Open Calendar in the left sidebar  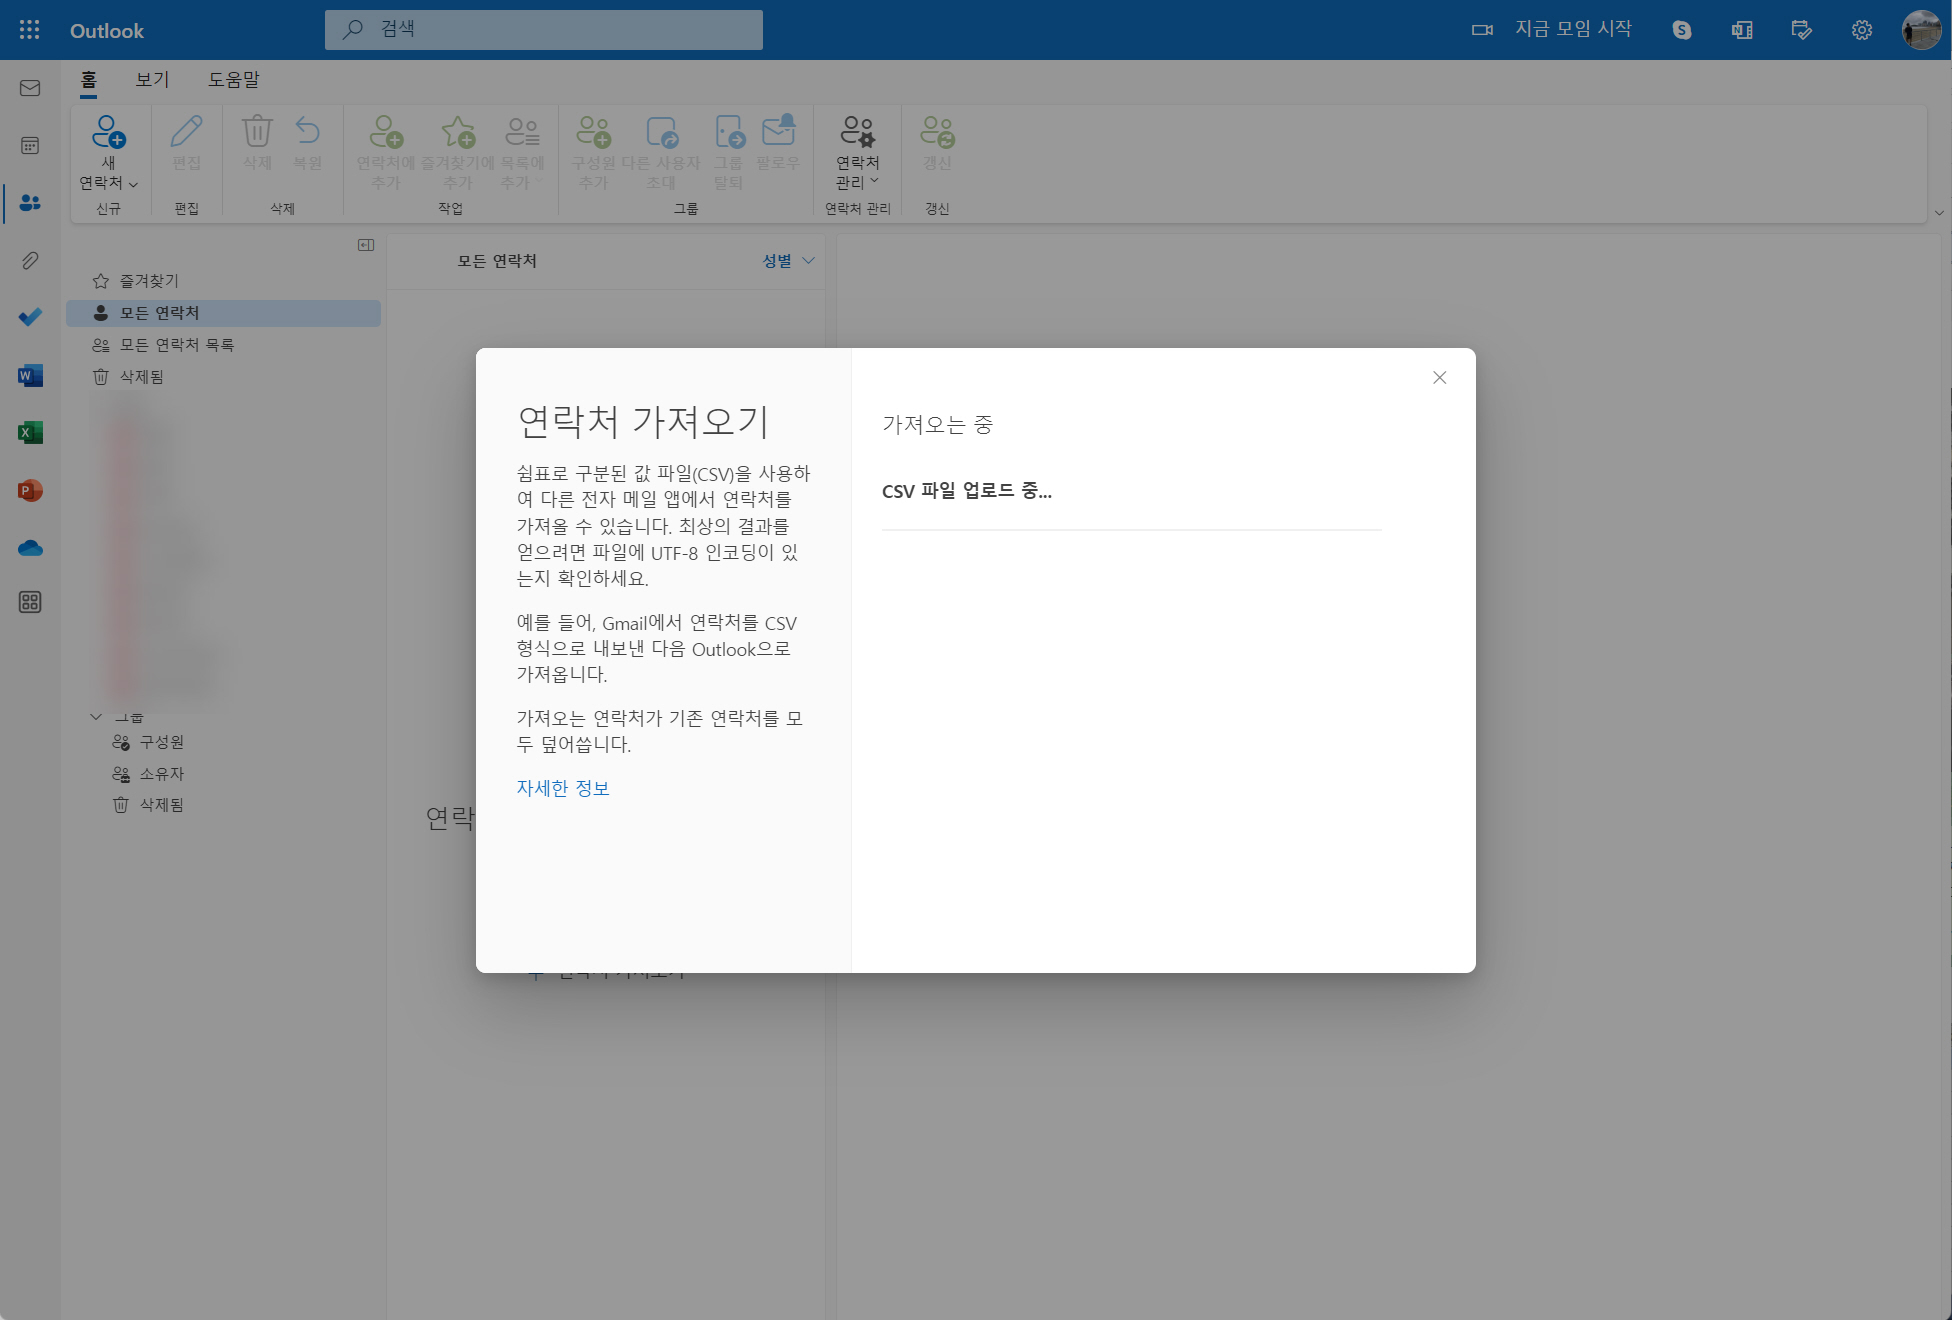tap(30, 146)
